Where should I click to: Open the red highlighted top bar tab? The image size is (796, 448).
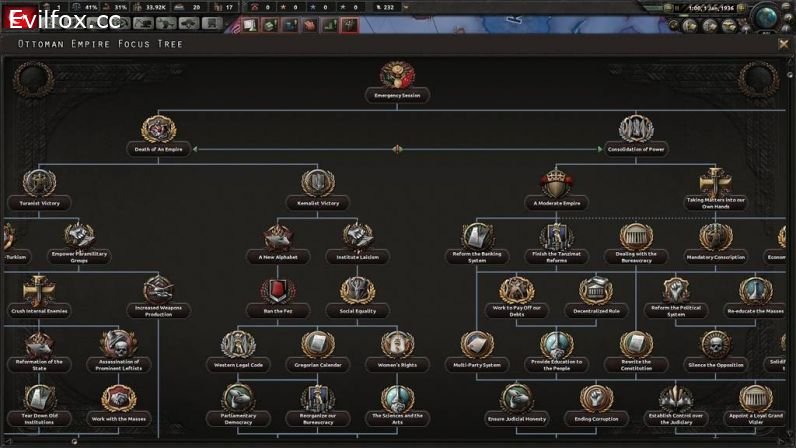[349, 24]
